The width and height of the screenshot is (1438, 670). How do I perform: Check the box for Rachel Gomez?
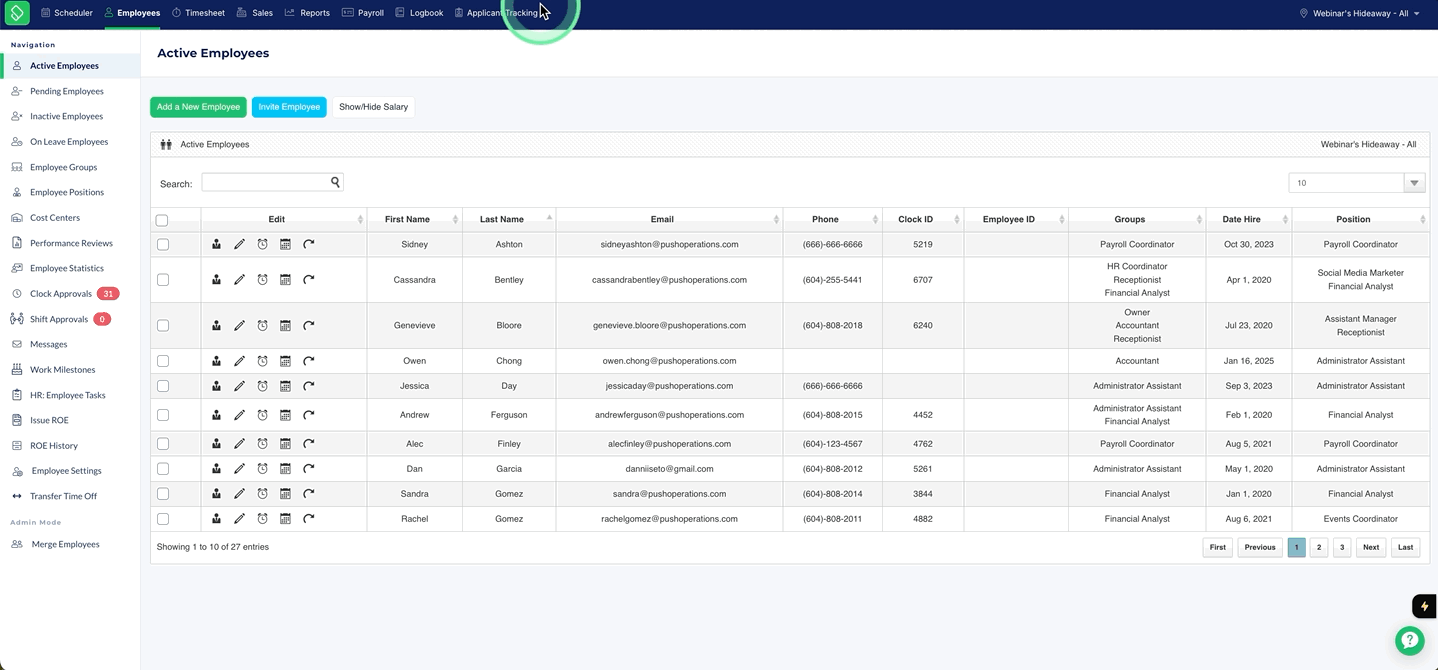click(163, 519)
